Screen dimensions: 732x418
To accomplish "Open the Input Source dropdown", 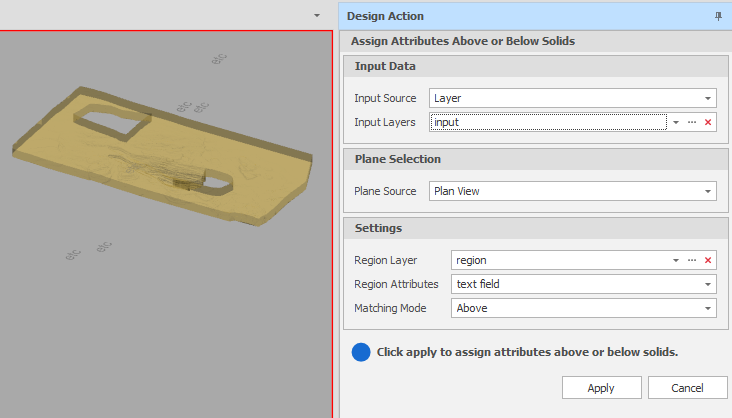I will coord(708,98).
